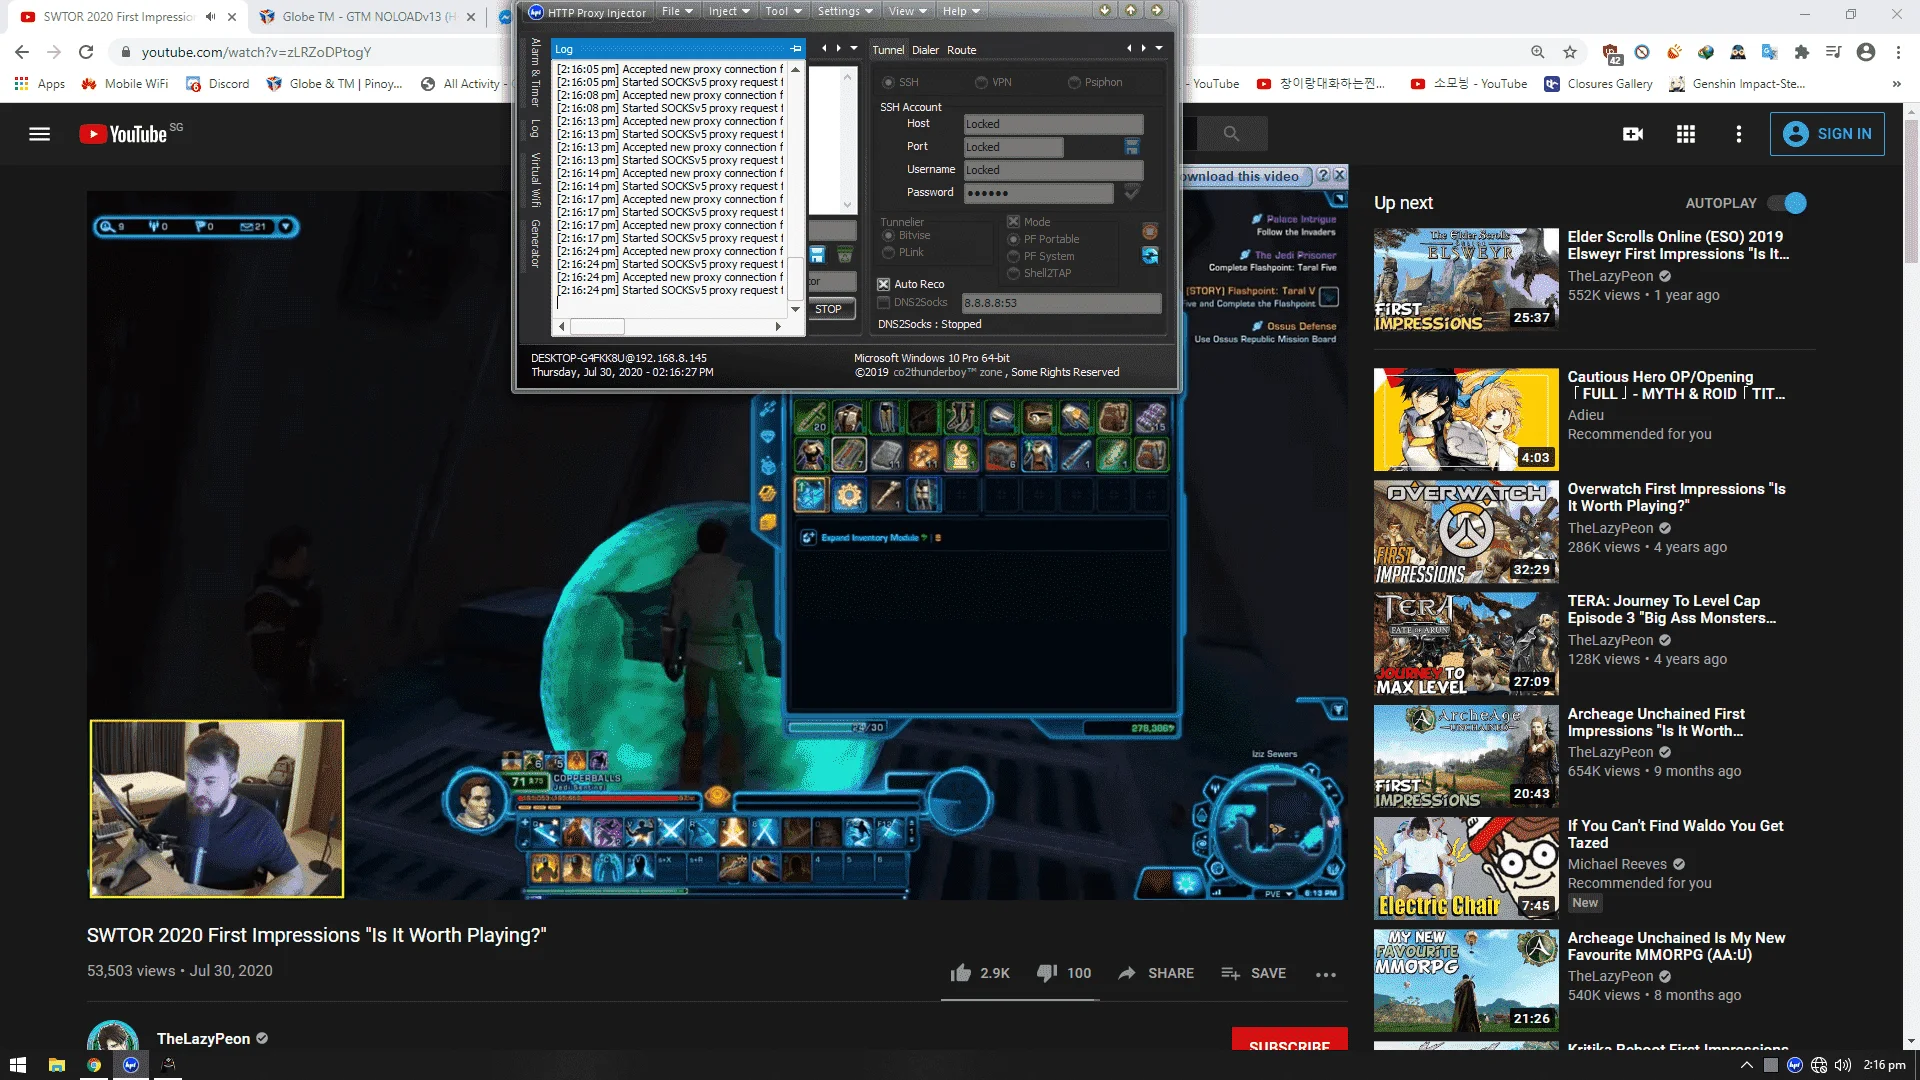This screenshot has width=1920, height=1080.
Task: Click the blue refresh icon beside Mode options
Action: [x=1150, y=255]
